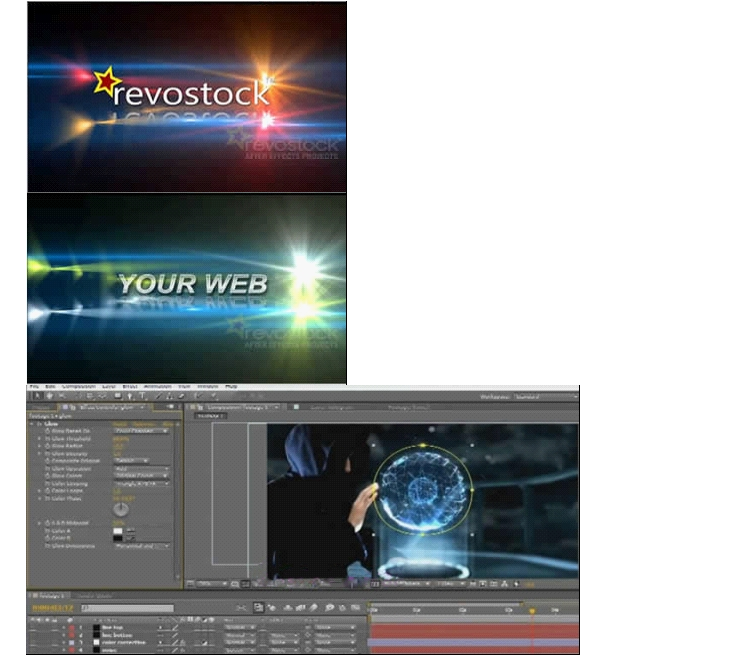Click the Color B black swatch

click(118, 538)
